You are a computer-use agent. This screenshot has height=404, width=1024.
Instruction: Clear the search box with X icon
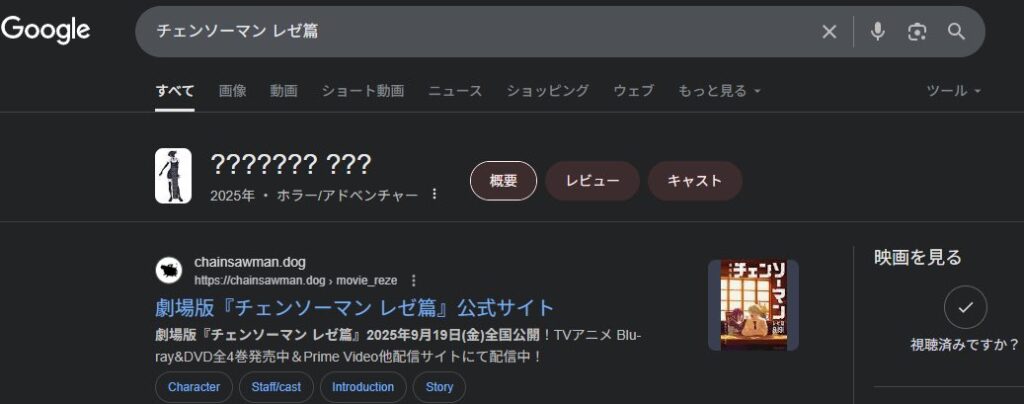(x=829, y=32)
